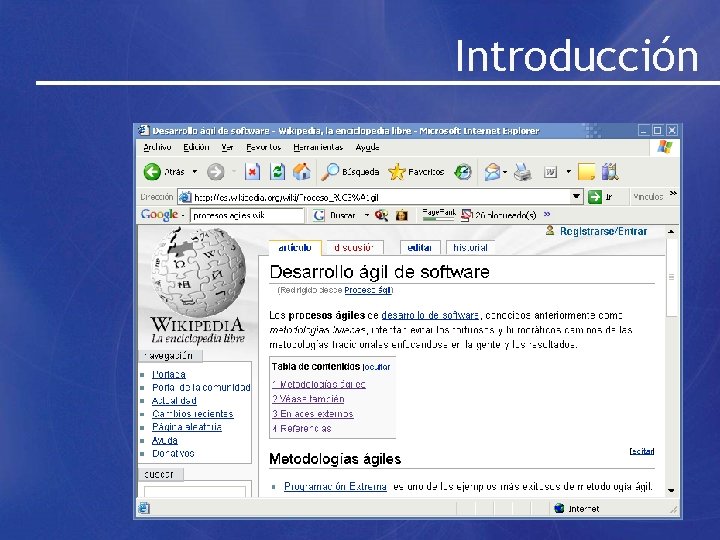The width and height of the screenshot is (720, 540).
Task: Open the Favoritos menu
Action: tap(263, 147)
